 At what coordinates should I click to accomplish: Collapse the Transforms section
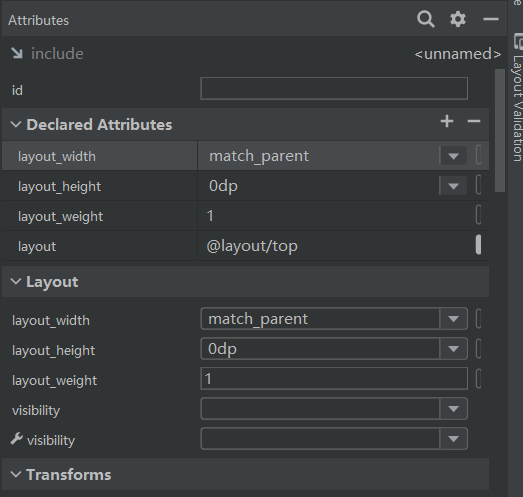click(16, 474)
